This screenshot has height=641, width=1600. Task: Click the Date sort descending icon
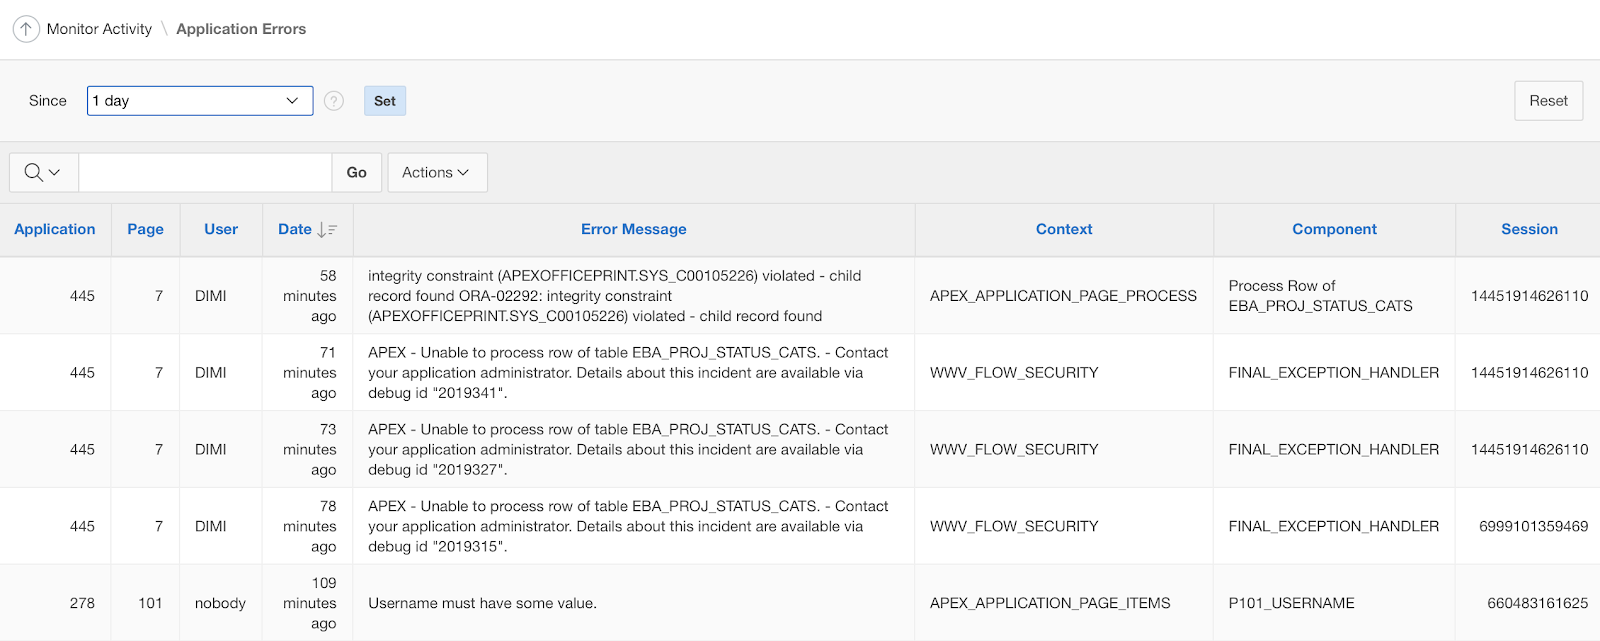click(327, 230)
